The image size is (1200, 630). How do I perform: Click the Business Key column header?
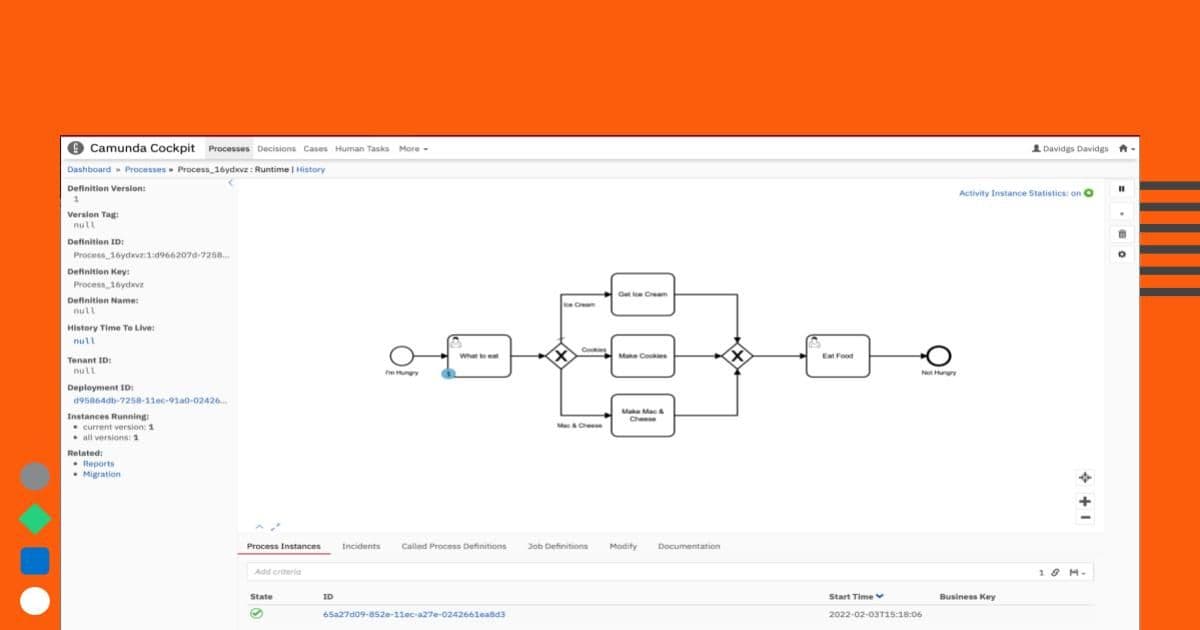click(x=967, y=597)
